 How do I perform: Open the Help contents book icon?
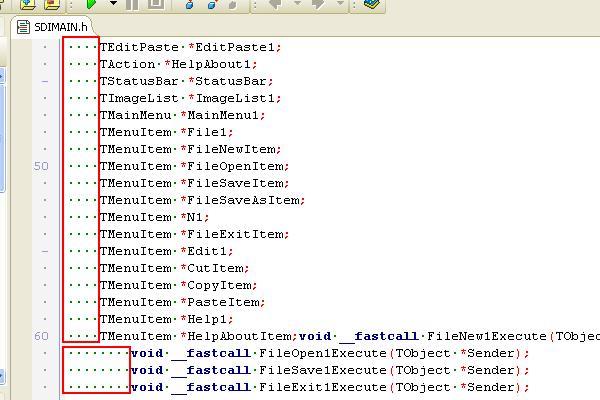tap(372, 4)
